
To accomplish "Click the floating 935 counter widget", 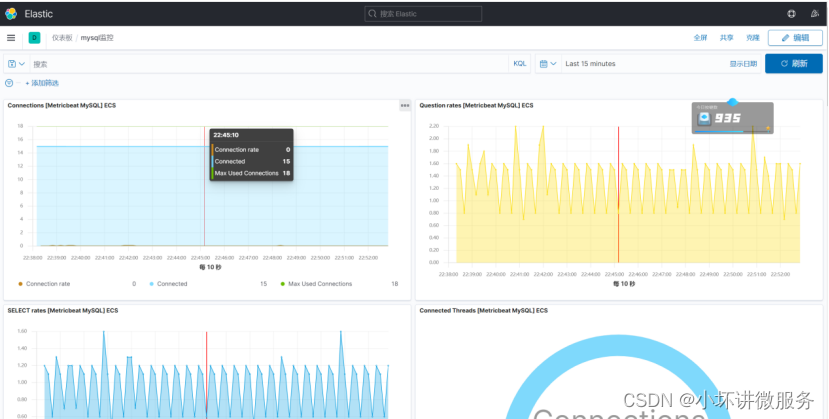I will [x=732, y=118].
